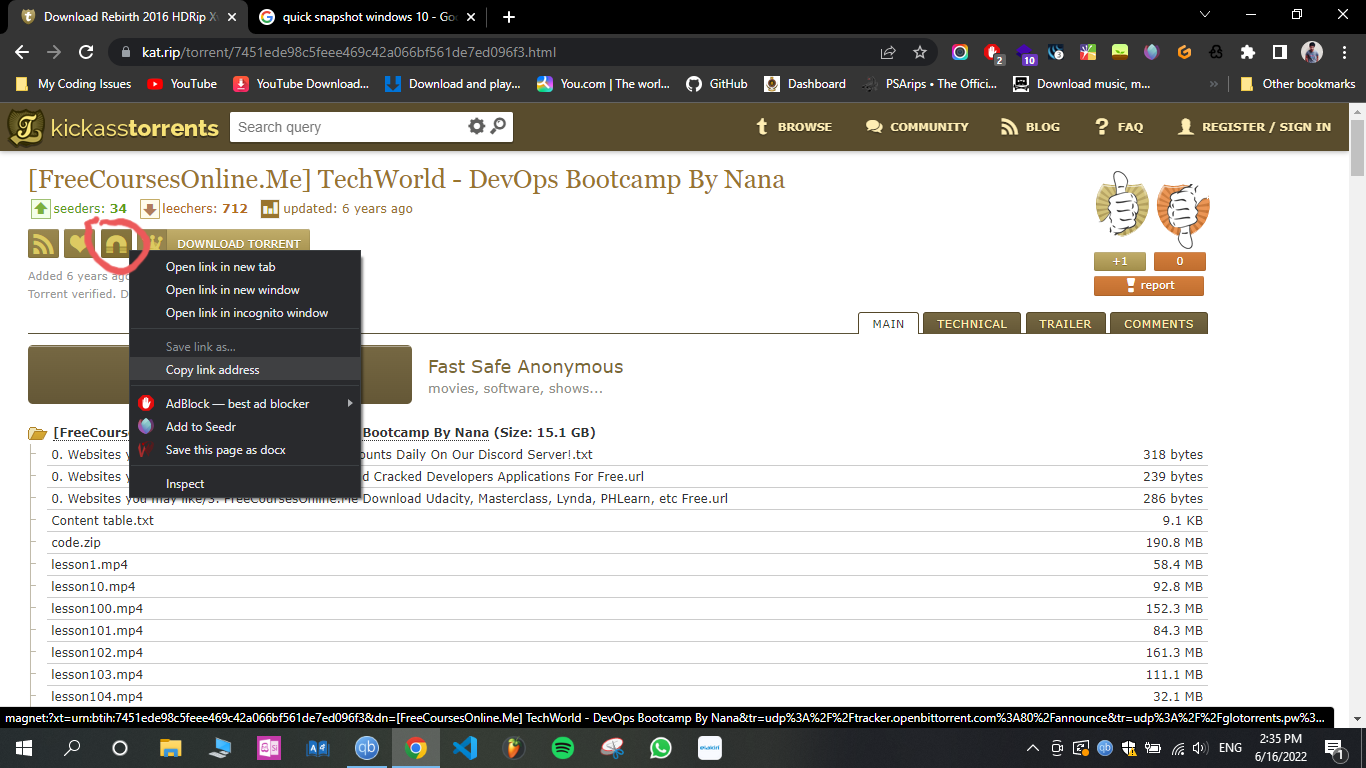
Task: Select Save this page as docx
Action: (245, 450)
